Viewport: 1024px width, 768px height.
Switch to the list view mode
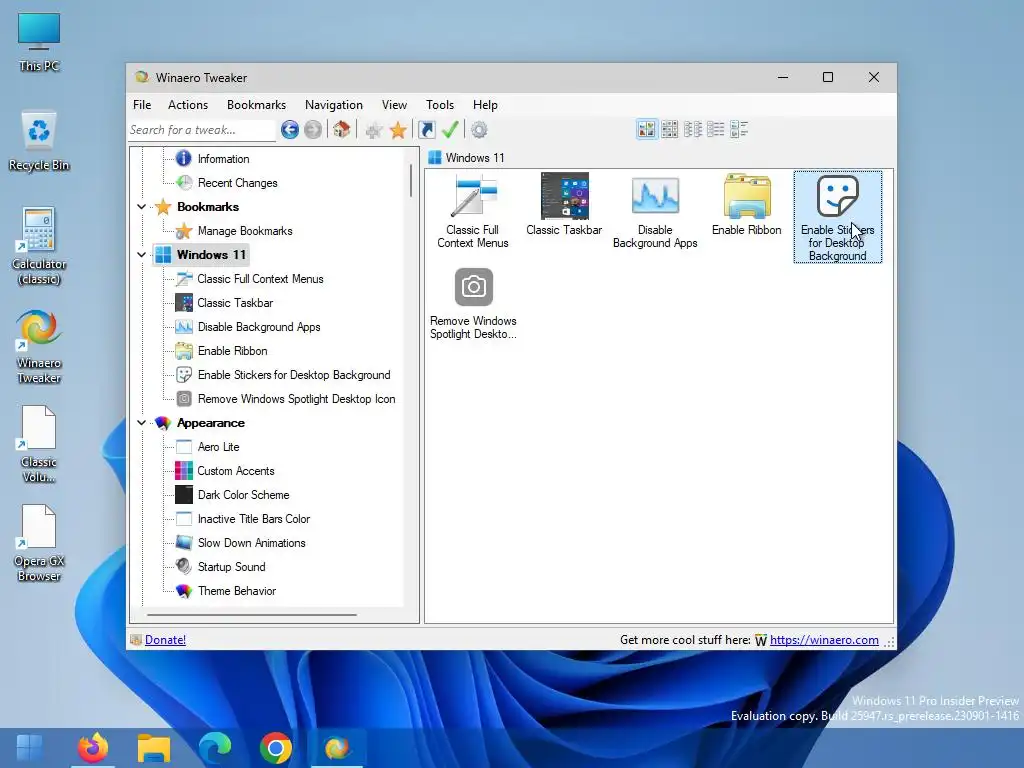click(x=693, y=129)
